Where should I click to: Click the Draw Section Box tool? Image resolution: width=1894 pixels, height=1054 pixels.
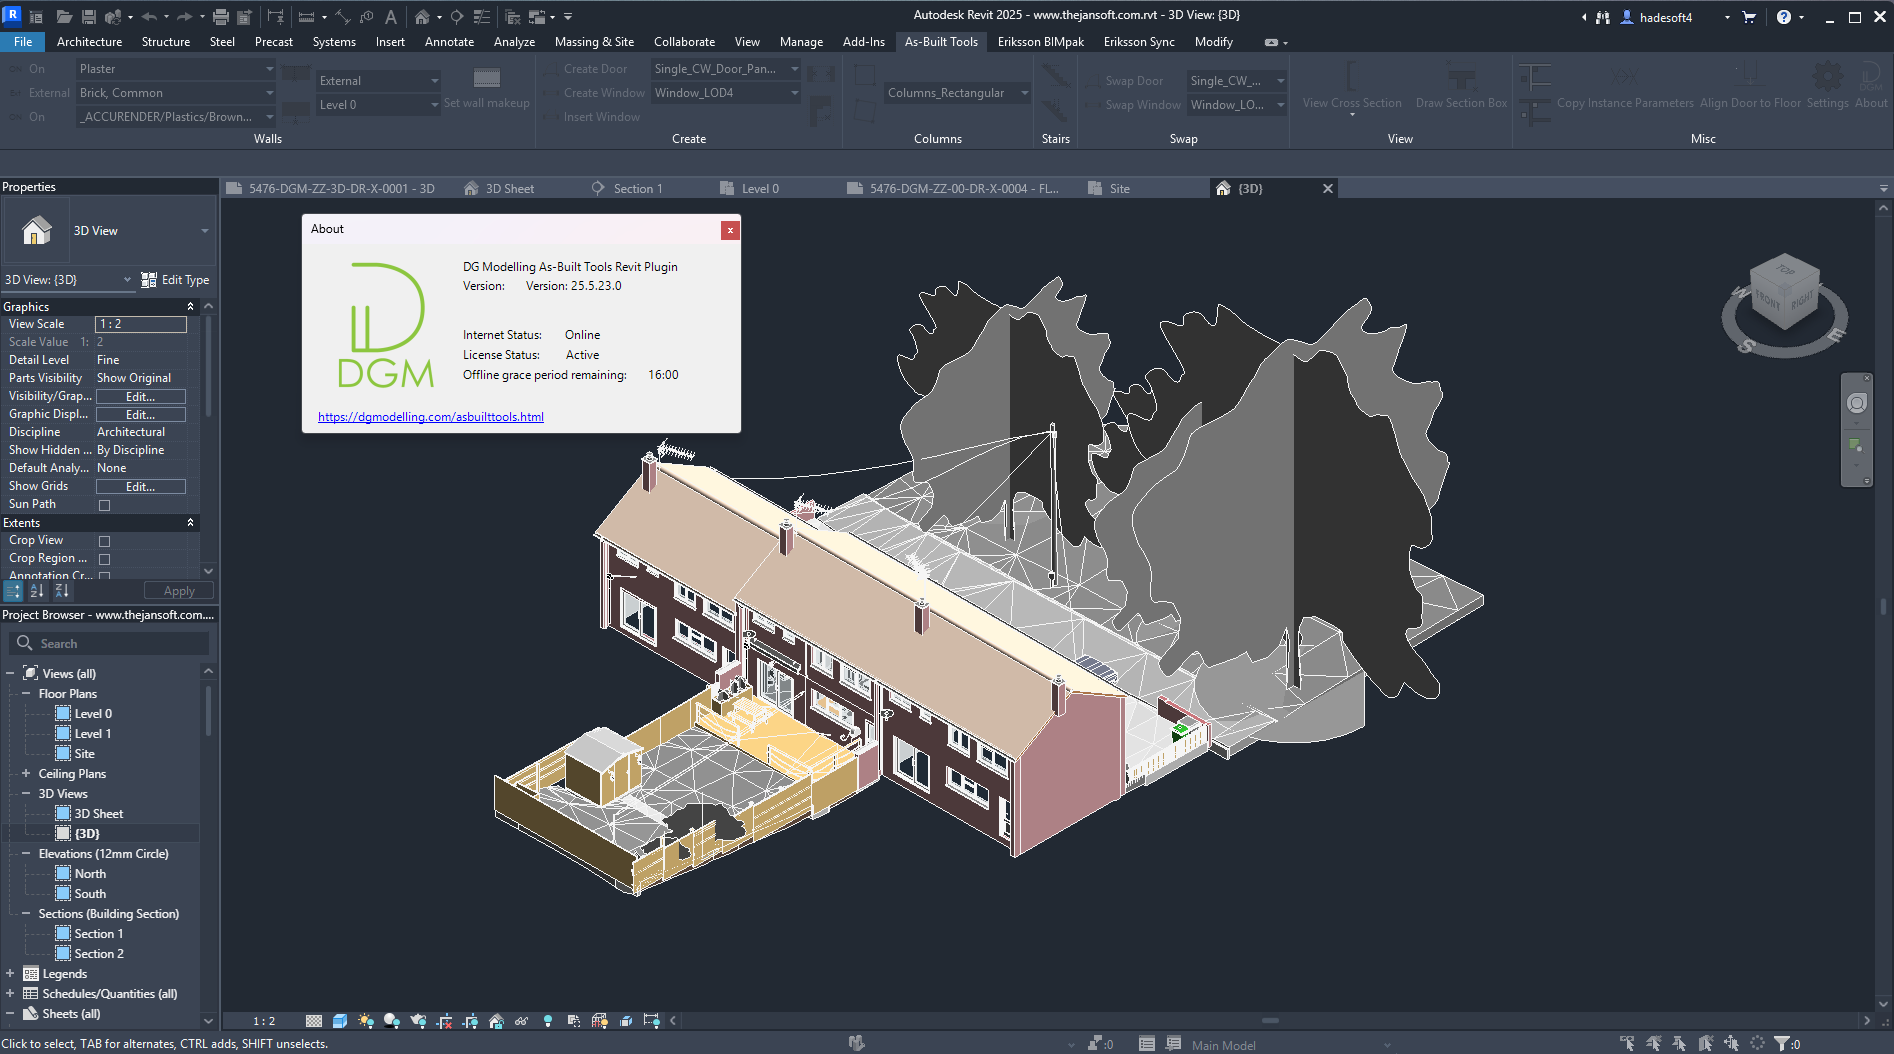click(x=1461, y=84)
